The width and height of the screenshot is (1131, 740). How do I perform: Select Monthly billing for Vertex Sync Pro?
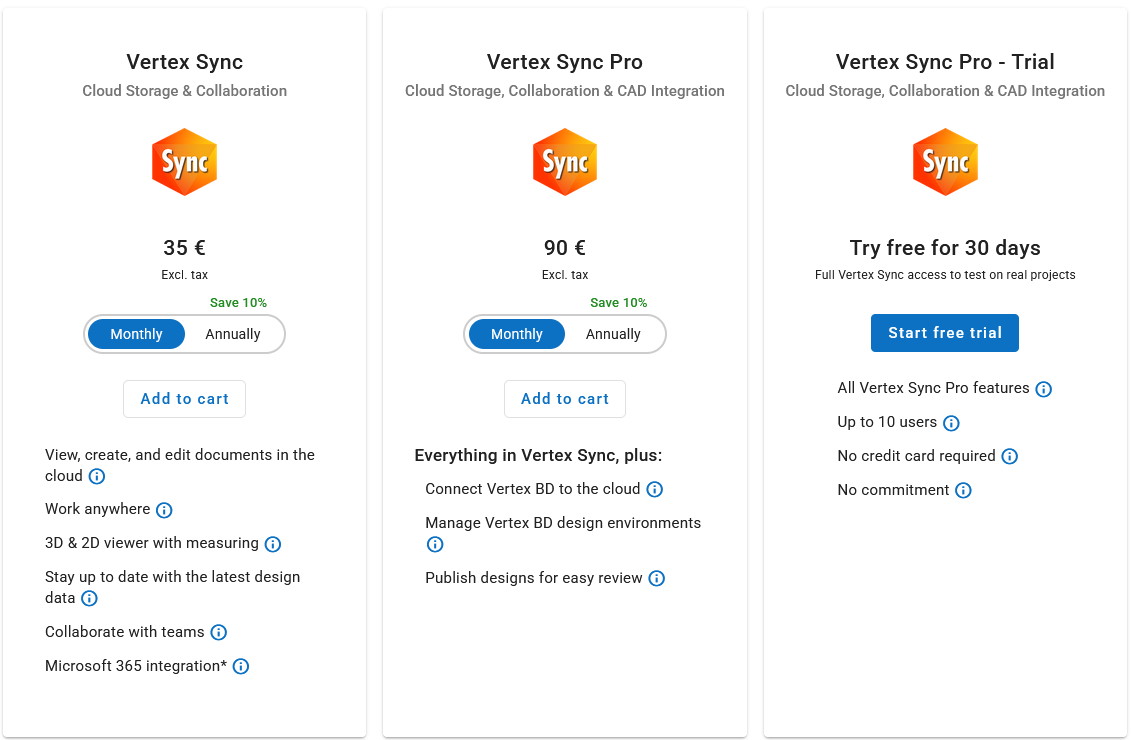coord(517,334)
